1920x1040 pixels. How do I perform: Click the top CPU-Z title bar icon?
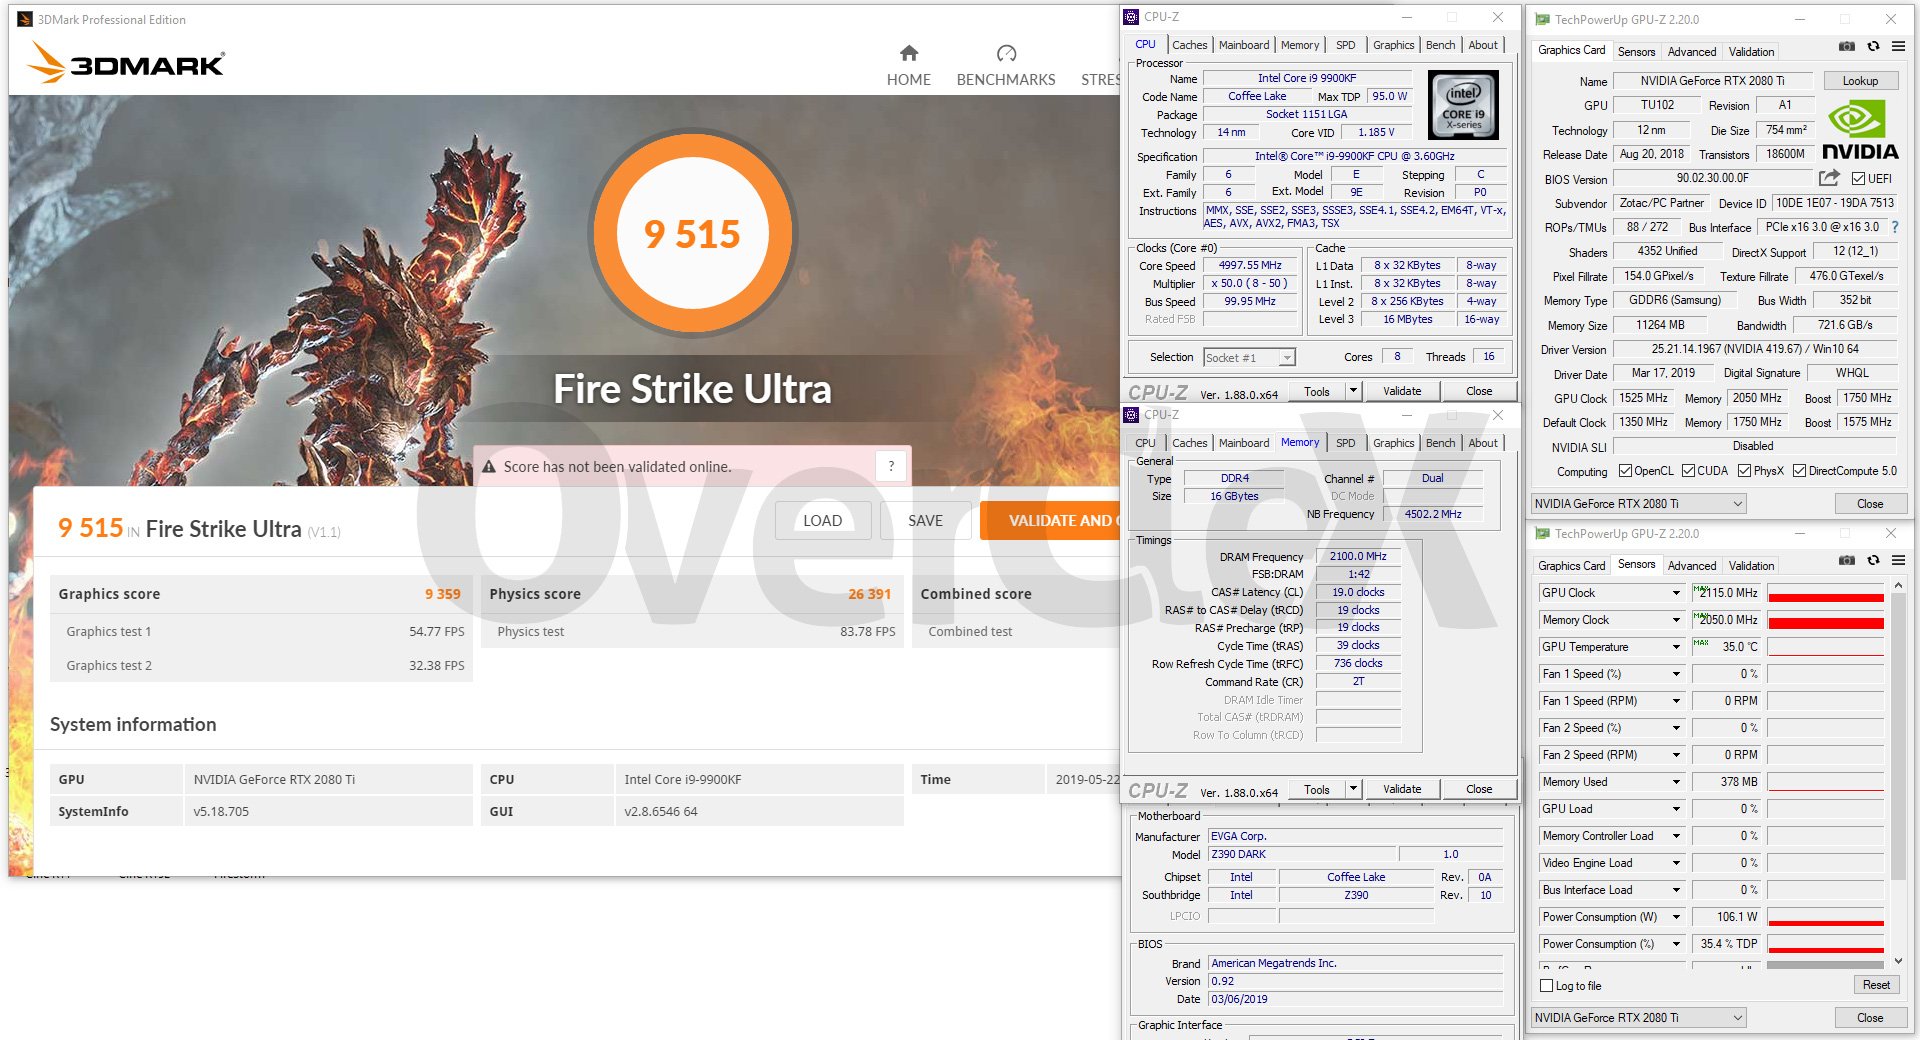coord(1131,17)
